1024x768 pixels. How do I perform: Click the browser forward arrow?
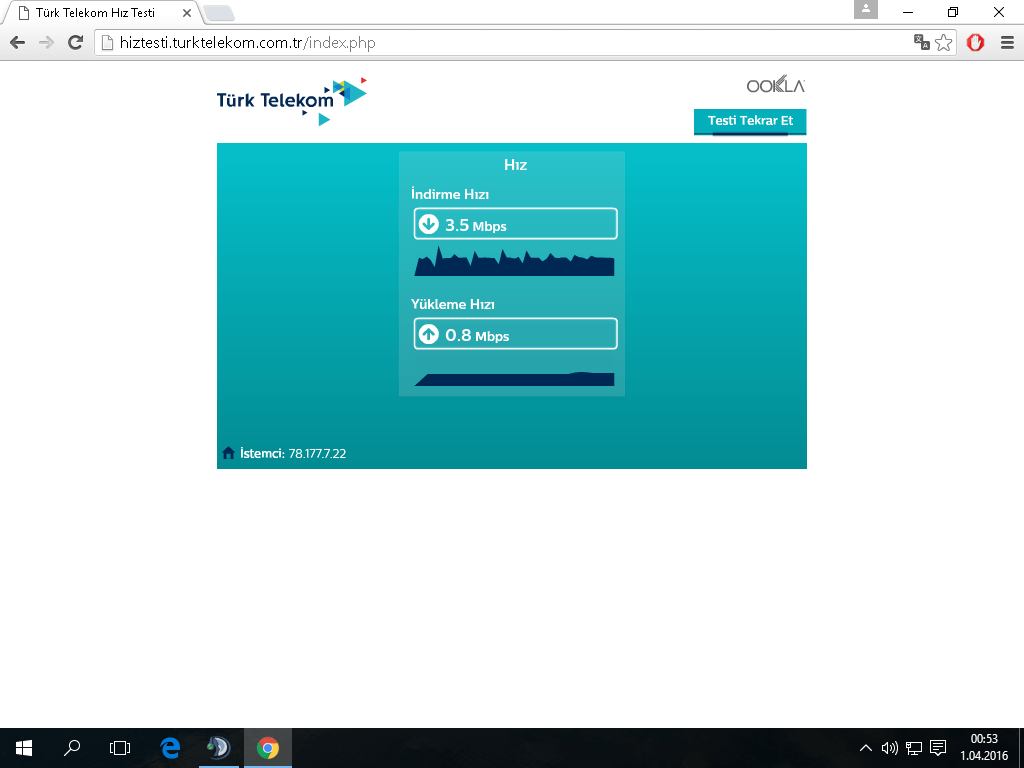[x=46, y=43]
